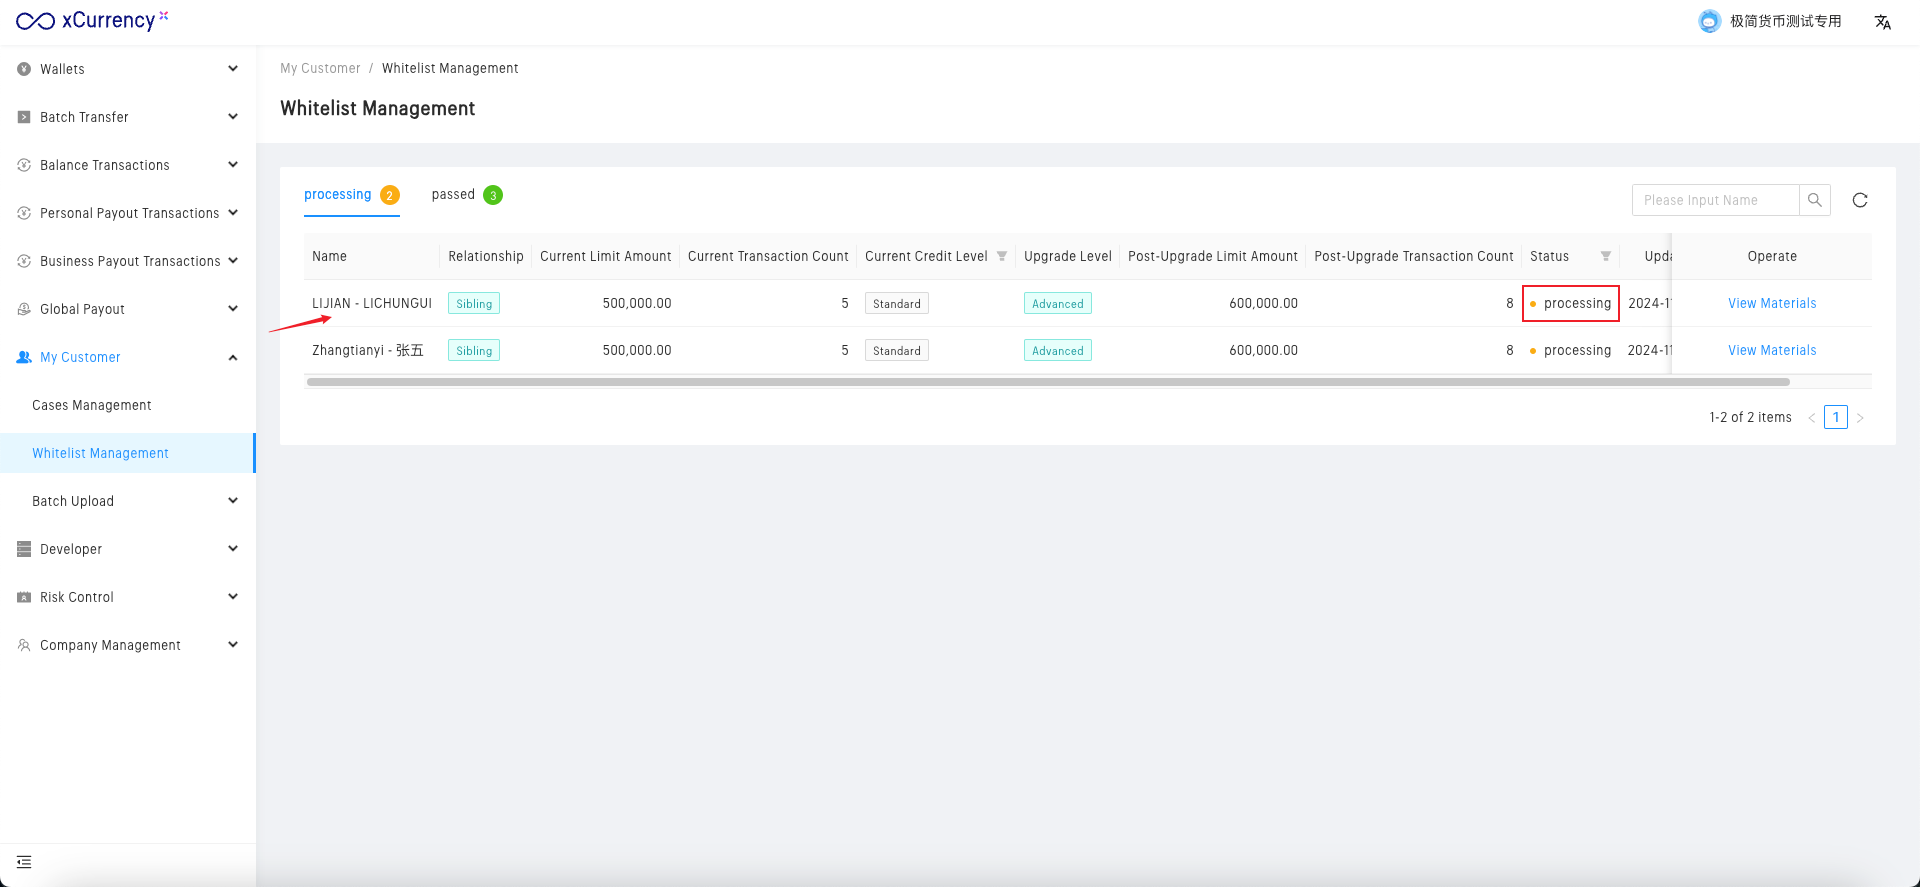
Task: Click the Zhangtianyi - 张五 name cell
Action: [x=368, y=350]
